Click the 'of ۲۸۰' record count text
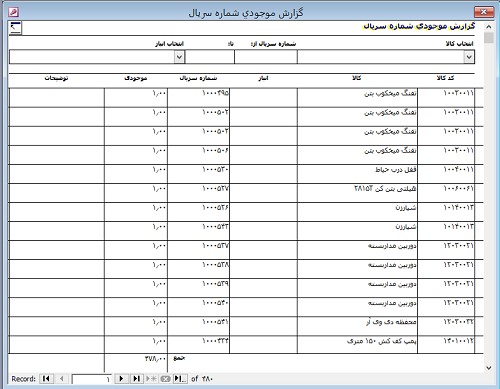Image resolution: width=500 pixels, height=389 pixels. 202,379
